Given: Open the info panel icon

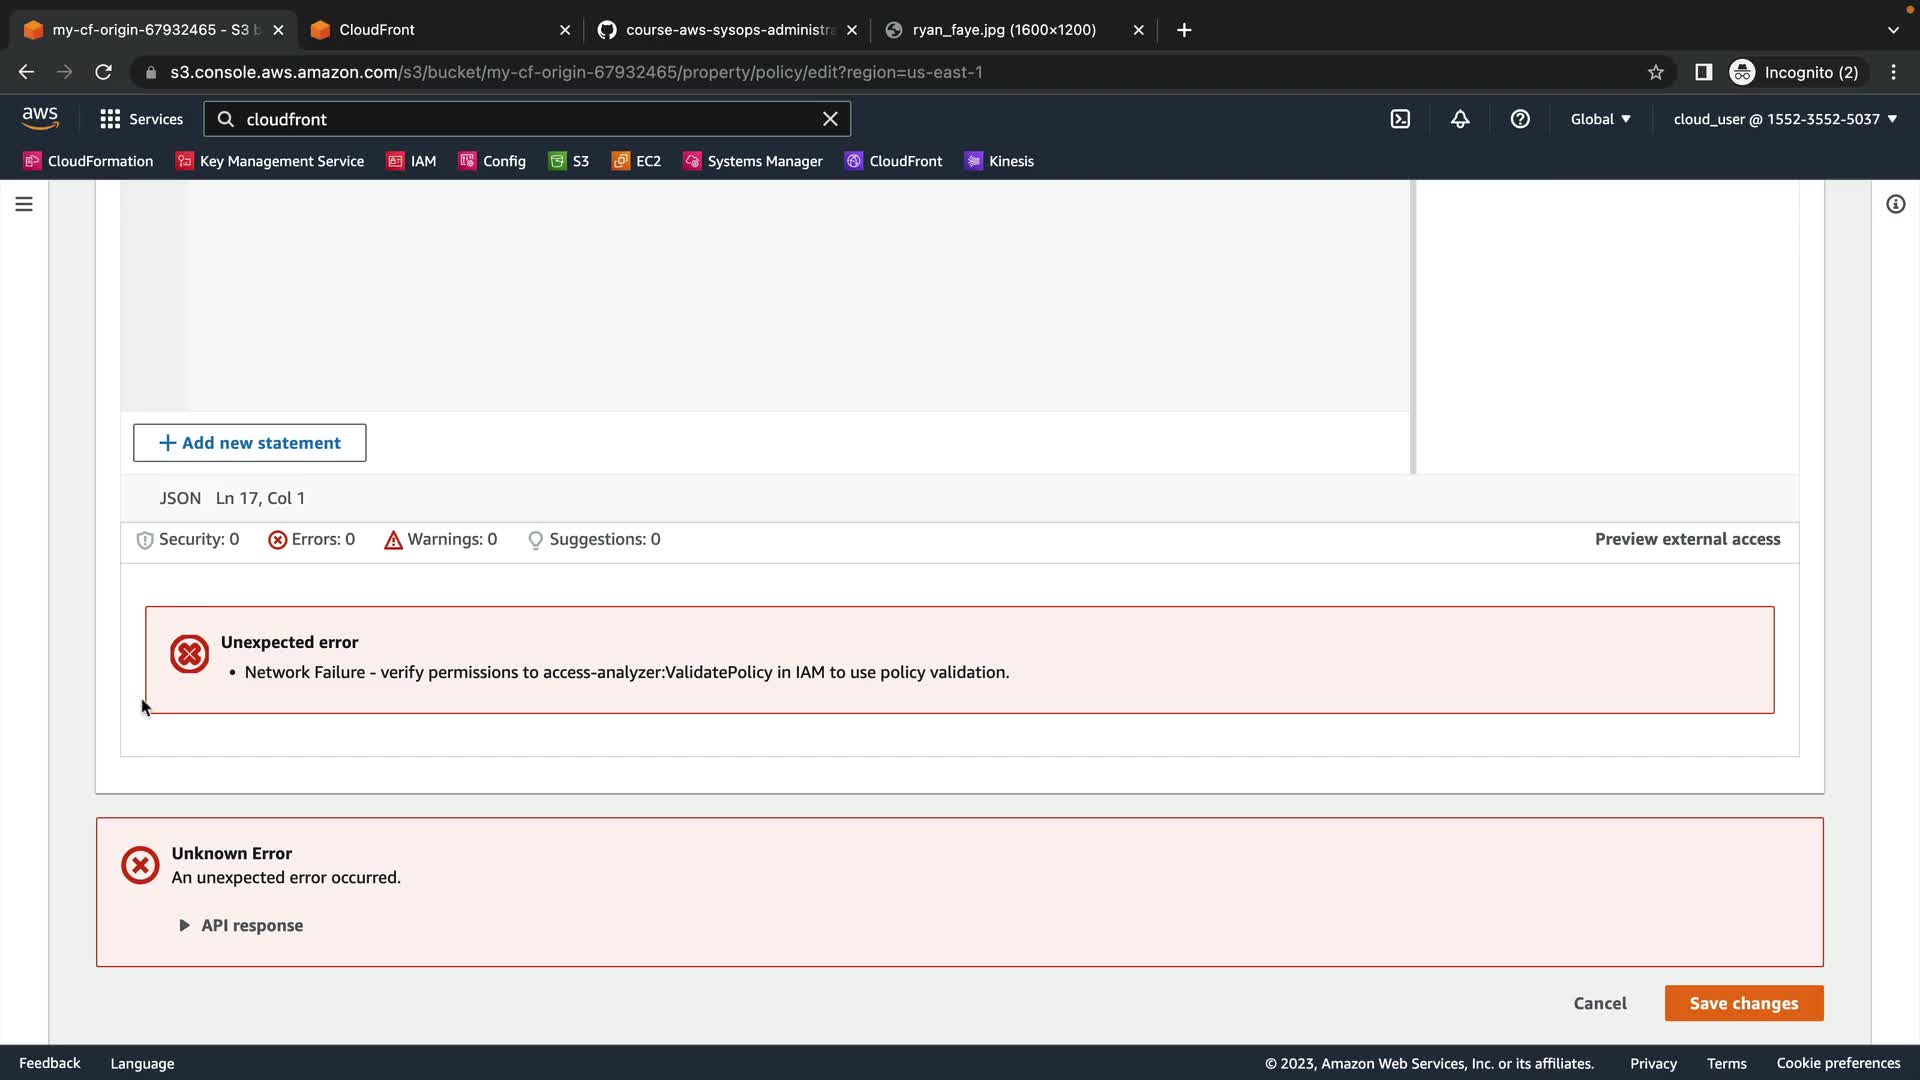Looking at the screenshot, I should point(1895,204).
